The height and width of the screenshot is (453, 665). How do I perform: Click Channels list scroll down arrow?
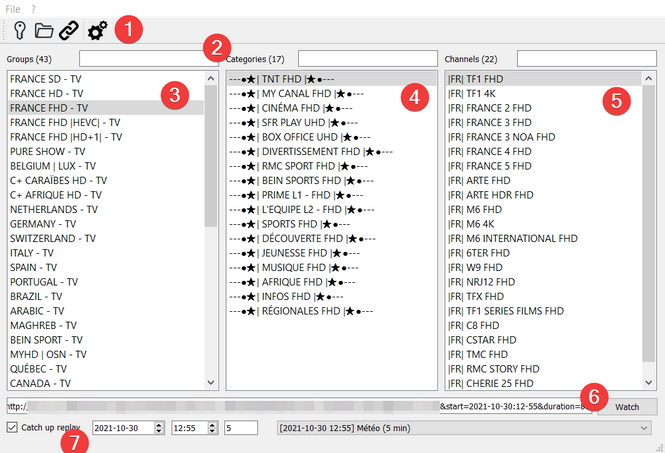648,382
